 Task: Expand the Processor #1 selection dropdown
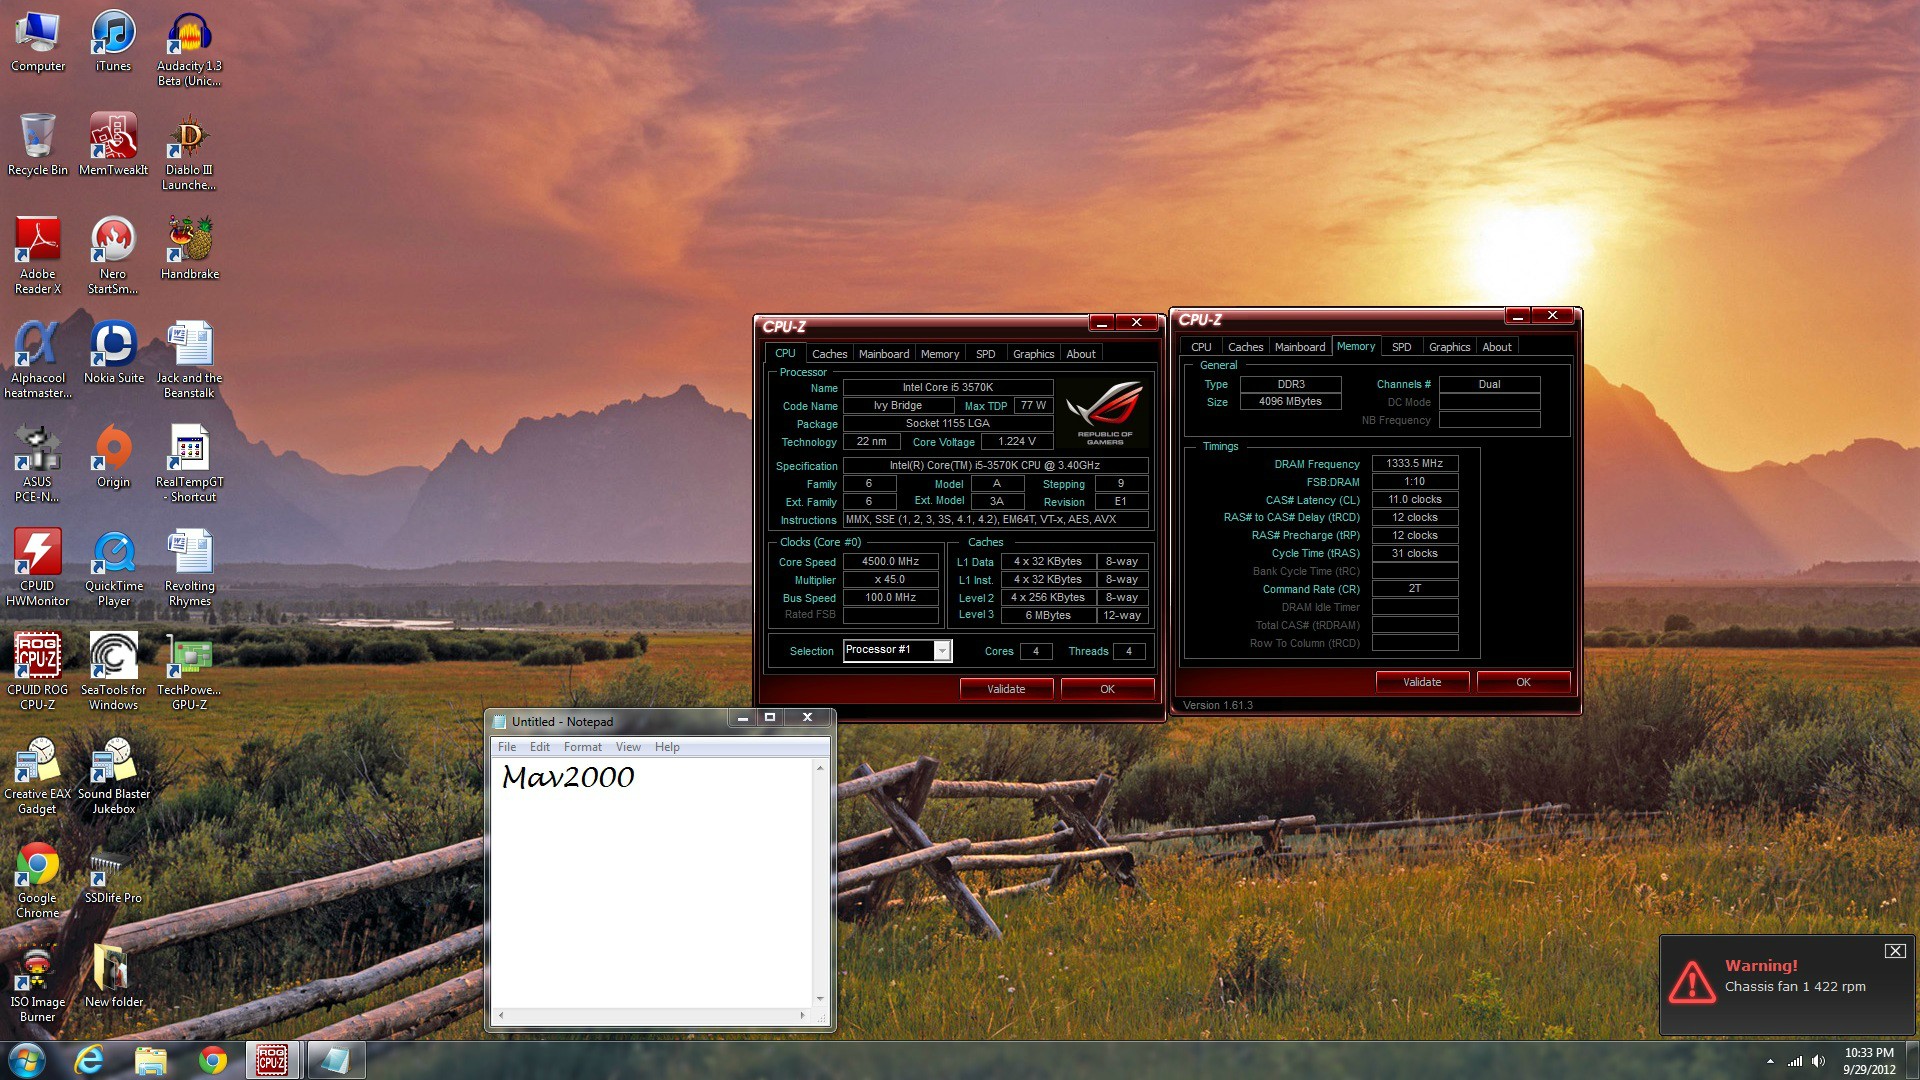[941, 650]
